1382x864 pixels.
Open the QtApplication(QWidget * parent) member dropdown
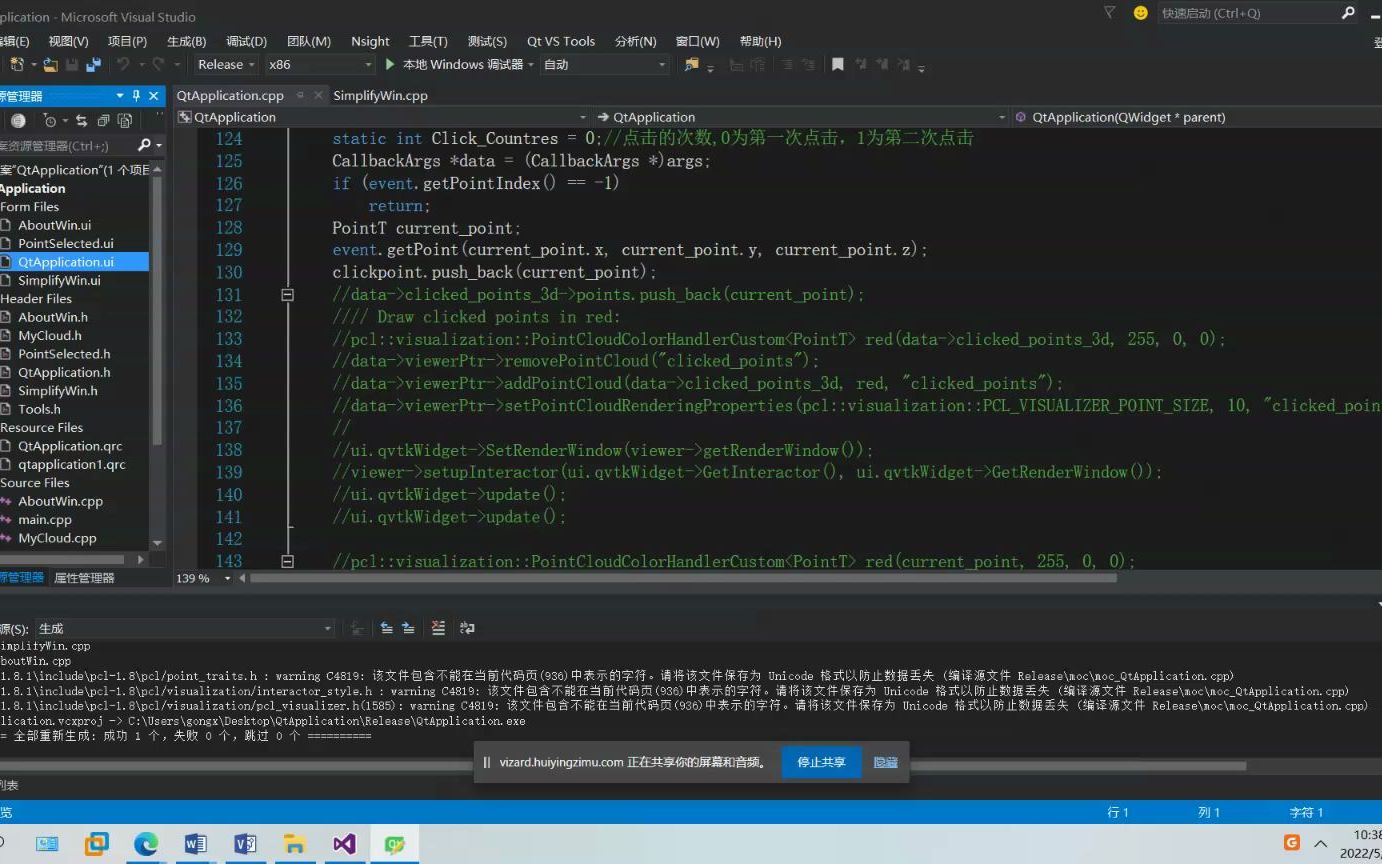click(x=1197, y=117)
